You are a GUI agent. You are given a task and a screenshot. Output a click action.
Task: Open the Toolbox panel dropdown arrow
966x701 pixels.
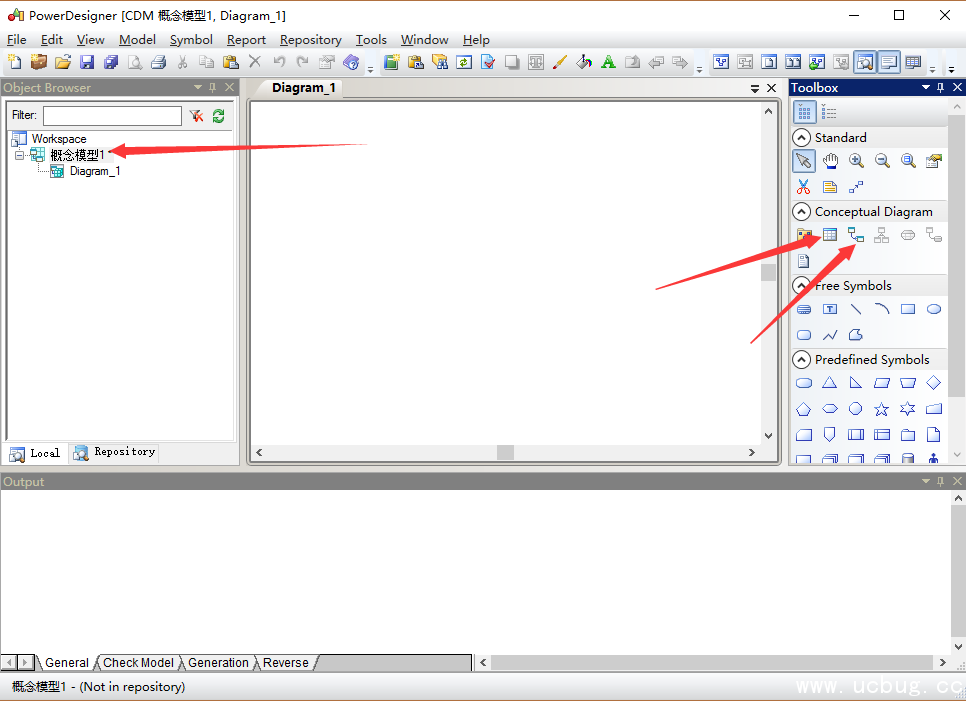point(925,87)
